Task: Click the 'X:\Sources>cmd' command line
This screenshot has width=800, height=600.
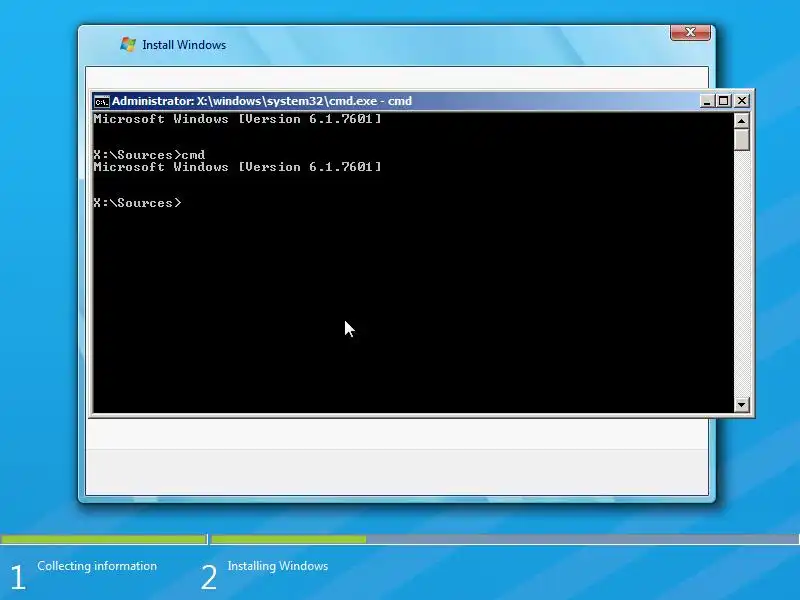Action: click(x=149, y=155)
